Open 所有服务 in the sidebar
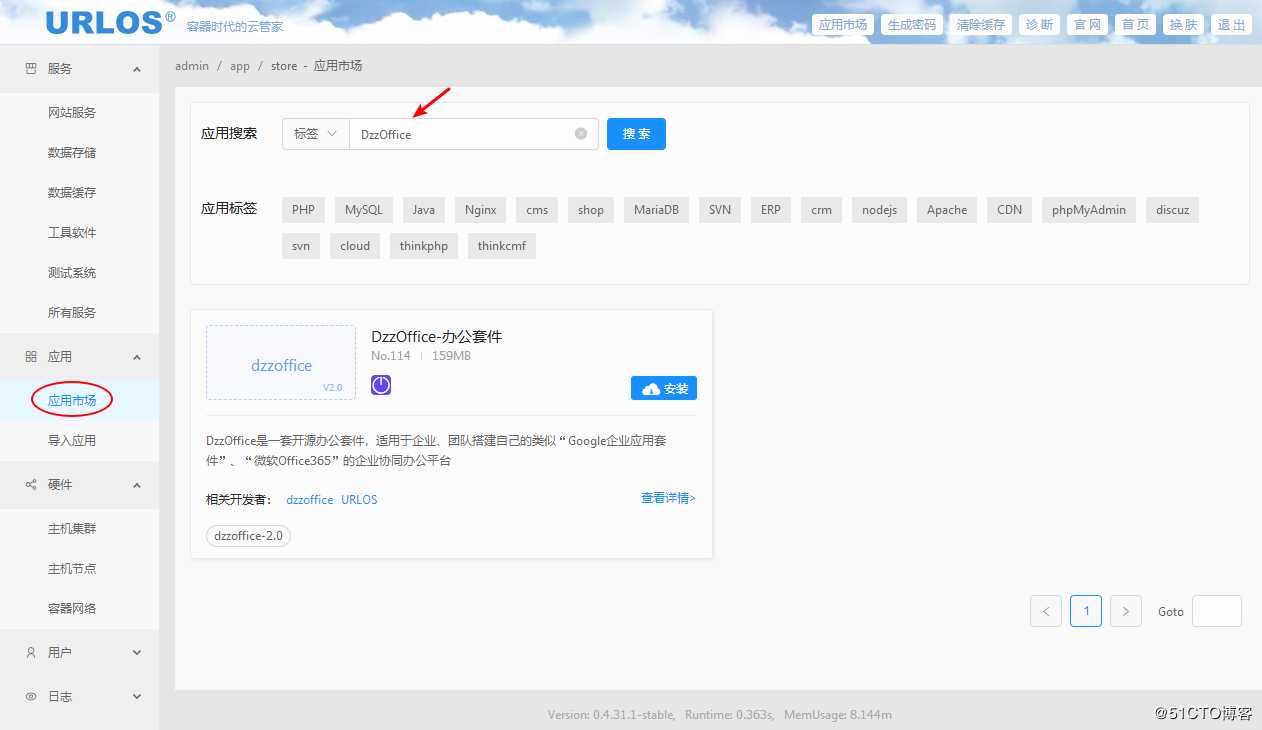 pos(72,312)
